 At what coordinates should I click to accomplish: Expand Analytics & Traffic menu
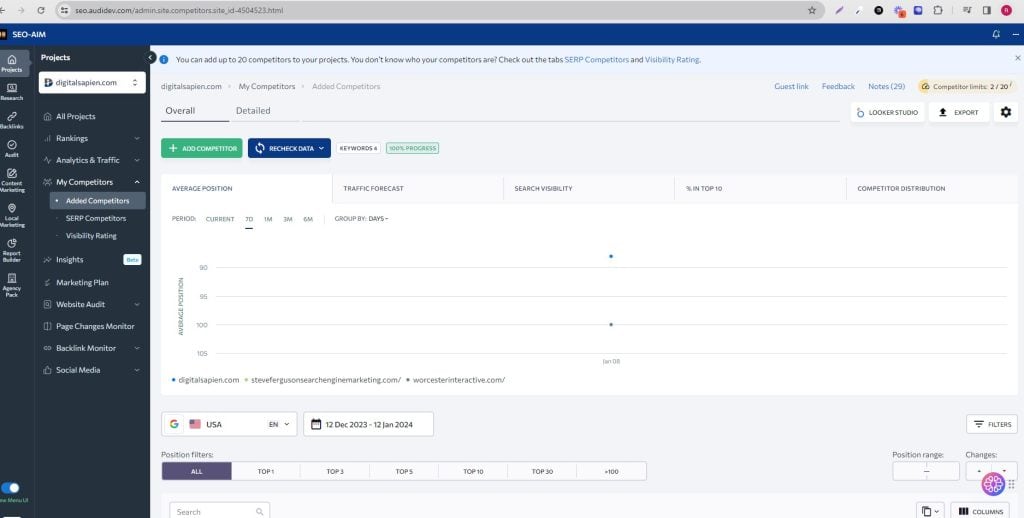coord(91,160)
